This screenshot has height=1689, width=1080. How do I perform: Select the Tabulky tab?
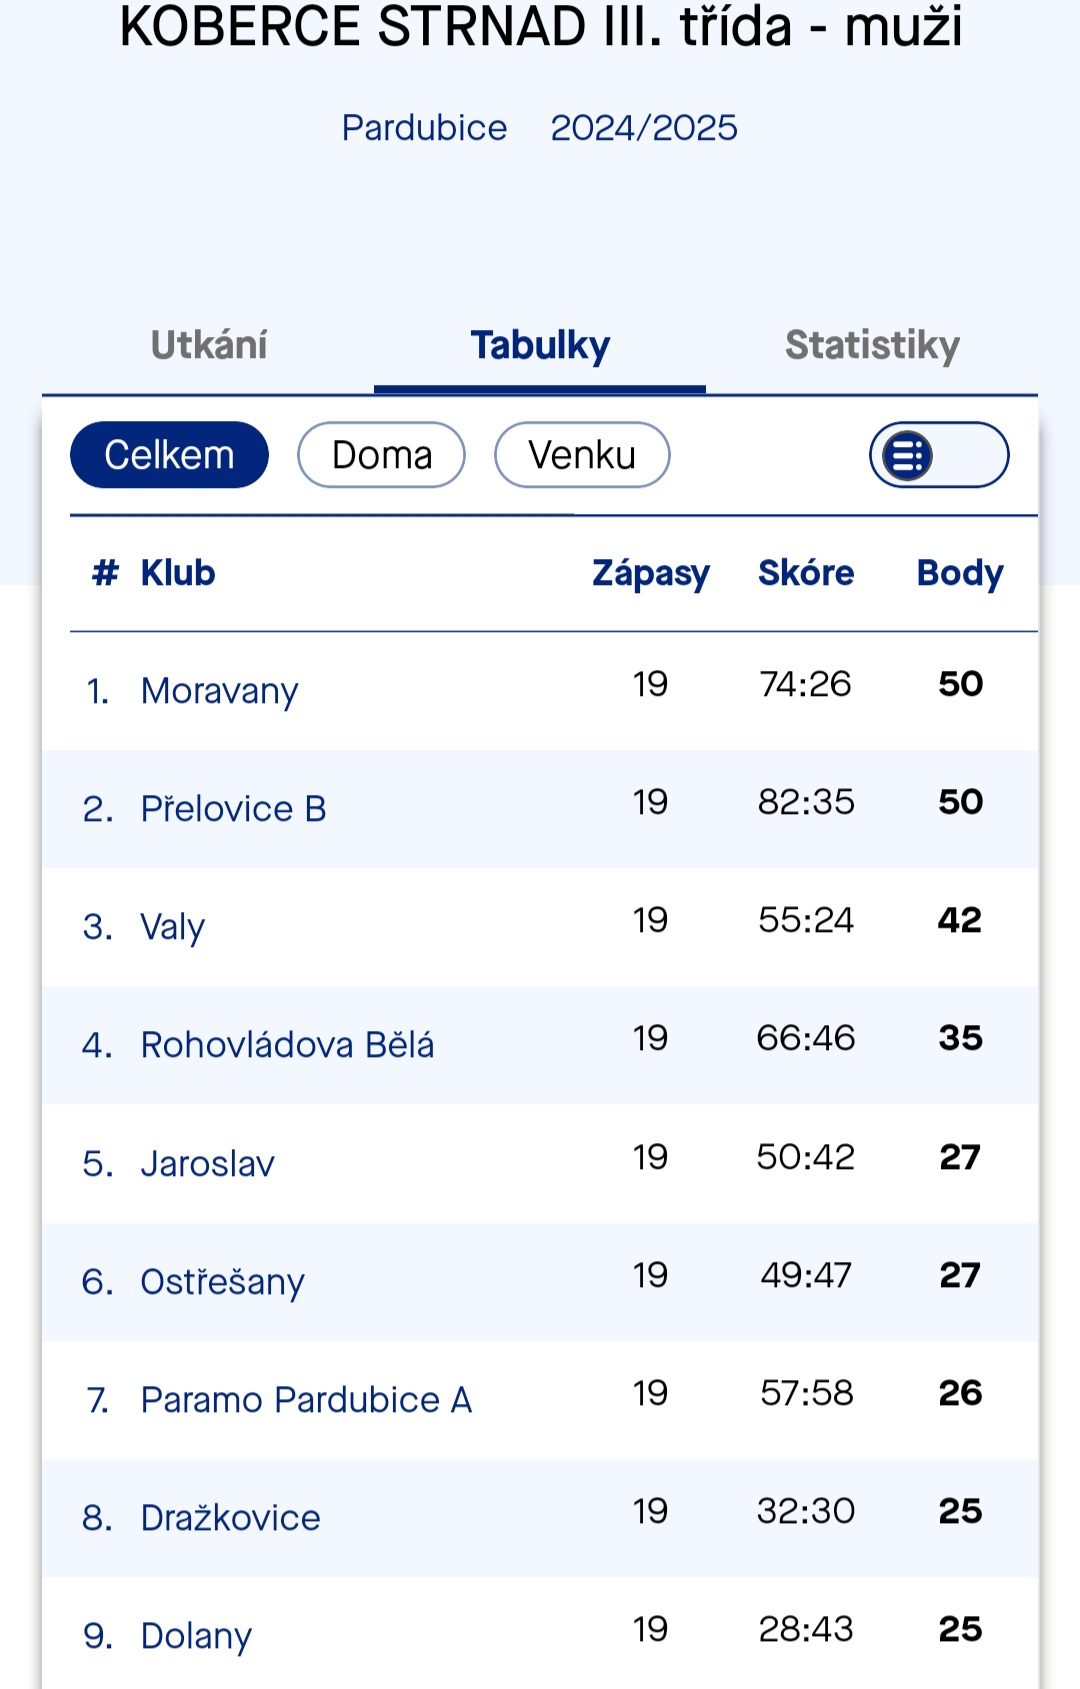(x=540, y=345)
